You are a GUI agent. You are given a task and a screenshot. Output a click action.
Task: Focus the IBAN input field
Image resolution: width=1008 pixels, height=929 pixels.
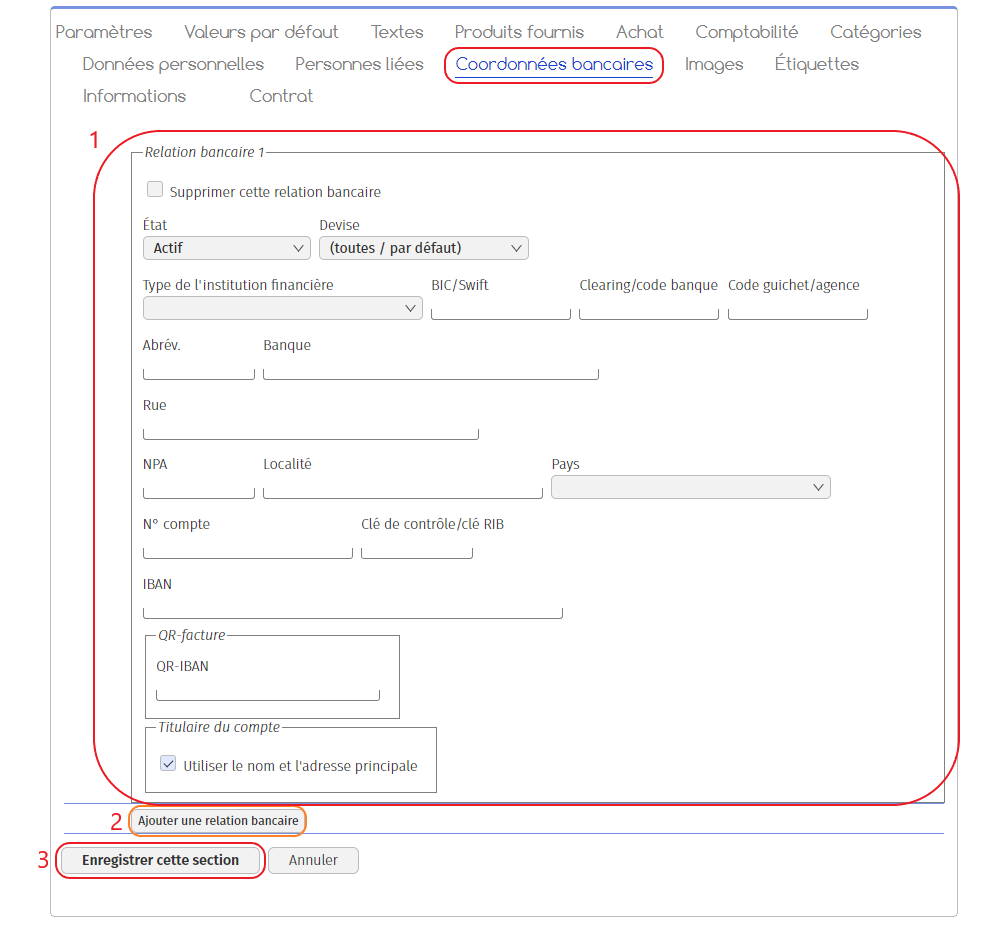click(x=352, y=609)
